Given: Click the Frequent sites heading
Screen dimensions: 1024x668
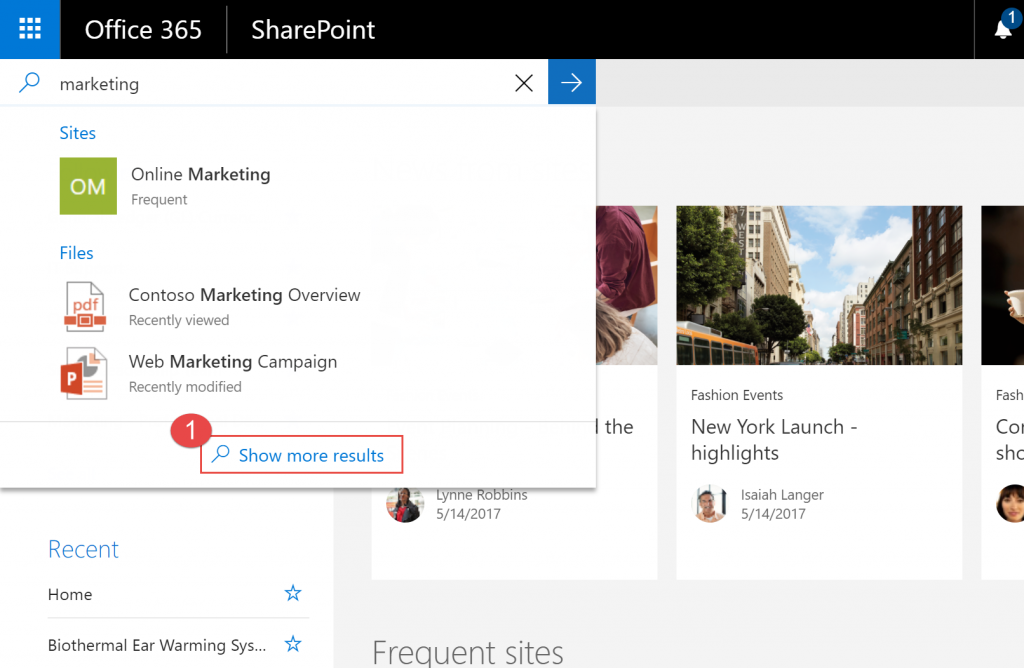Looking at the screenshot, I should click(468, 652).
